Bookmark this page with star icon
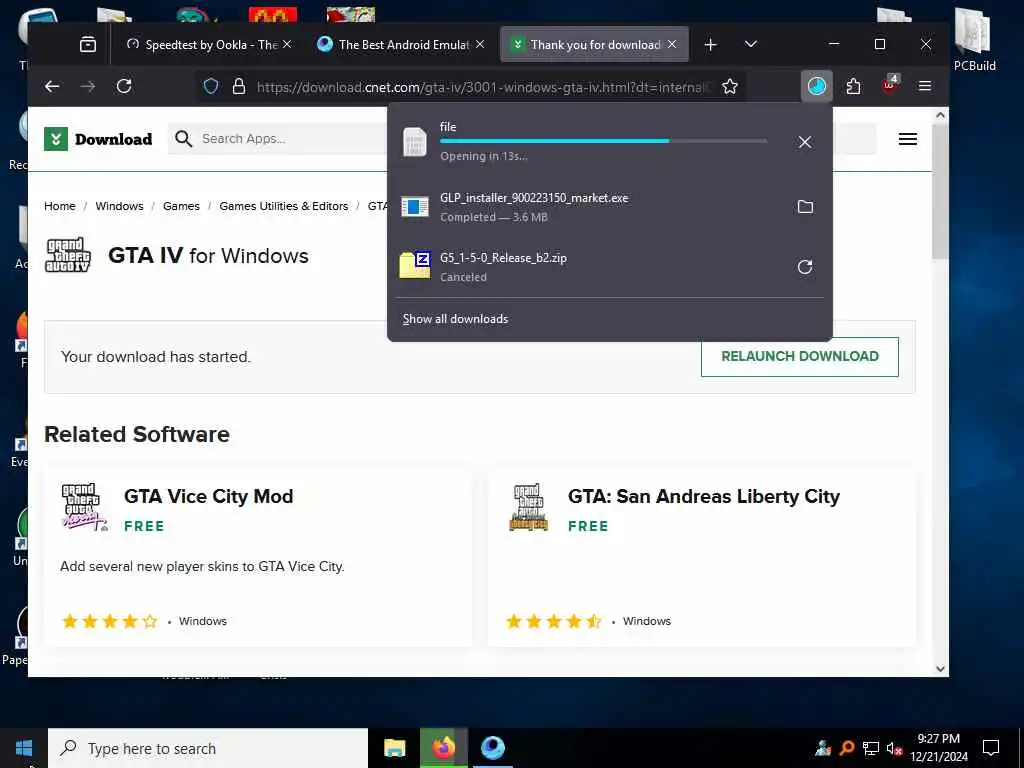 [729, 86]
